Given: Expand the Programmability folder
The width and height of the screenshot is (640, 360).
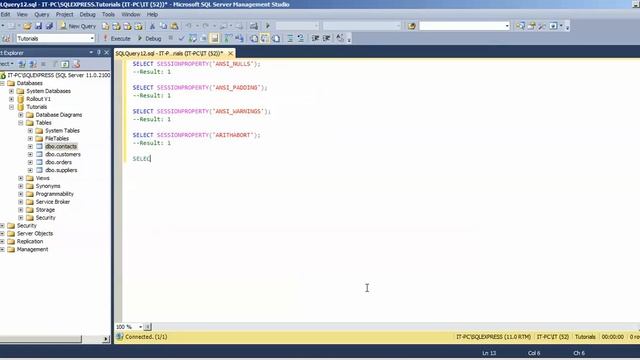Looking at the screenshot, I should coord(21,194).
